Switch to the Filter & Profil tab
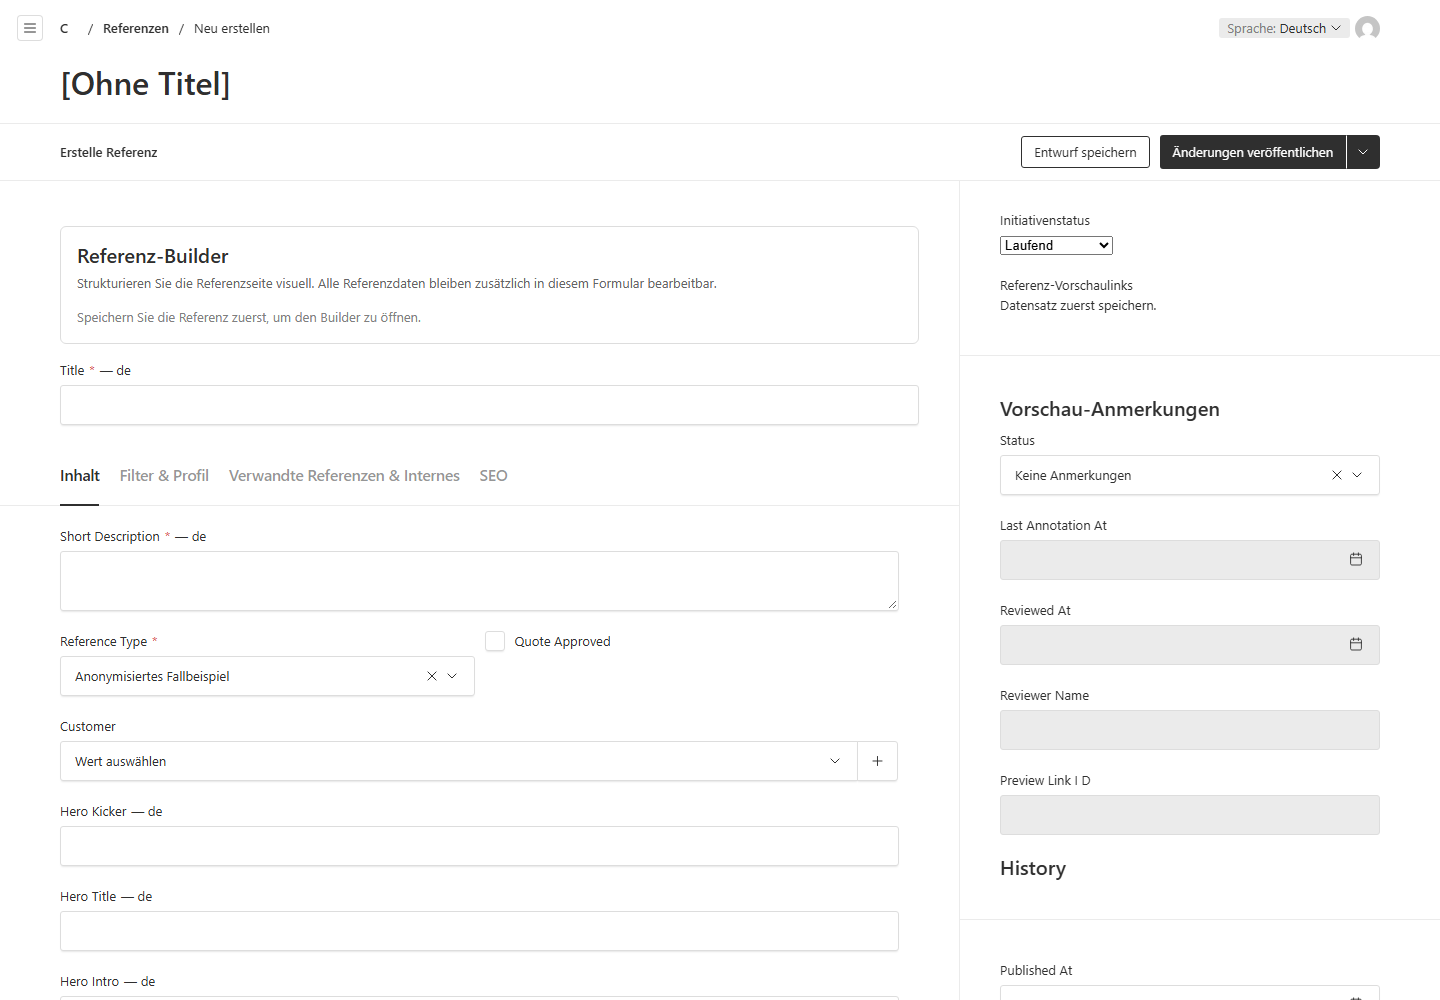 (x=164, y=476)
